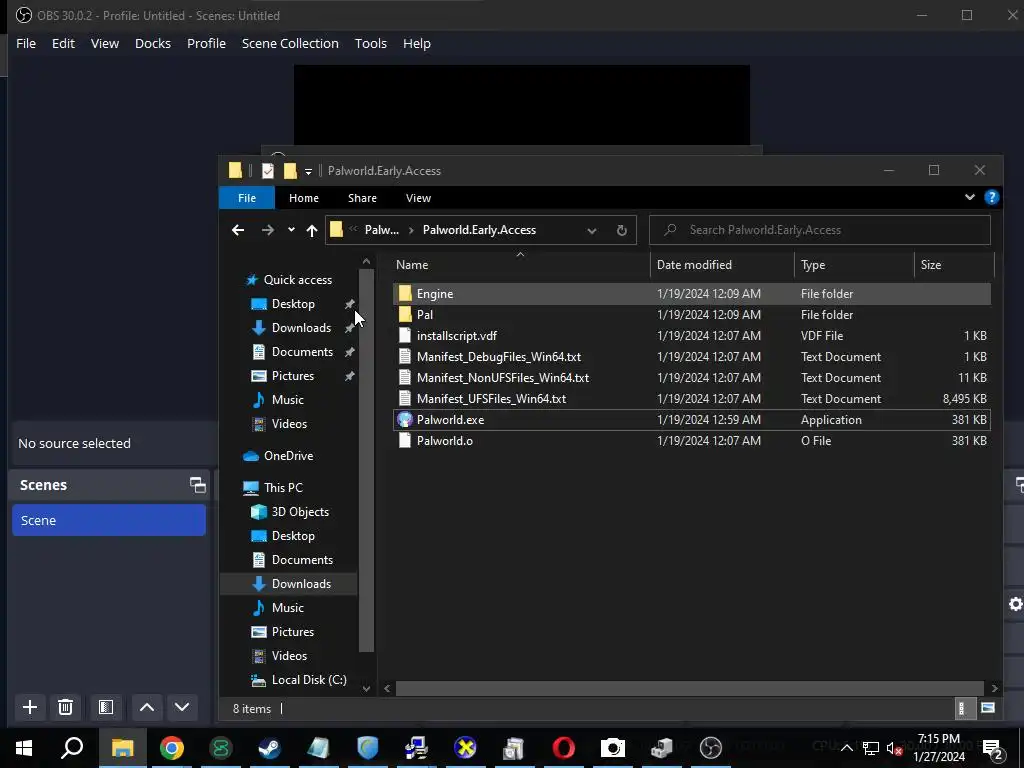Screen dimensions: 1024x768
Task: Open OBS Studio taskbar icon
Action: tap(711, 748)
